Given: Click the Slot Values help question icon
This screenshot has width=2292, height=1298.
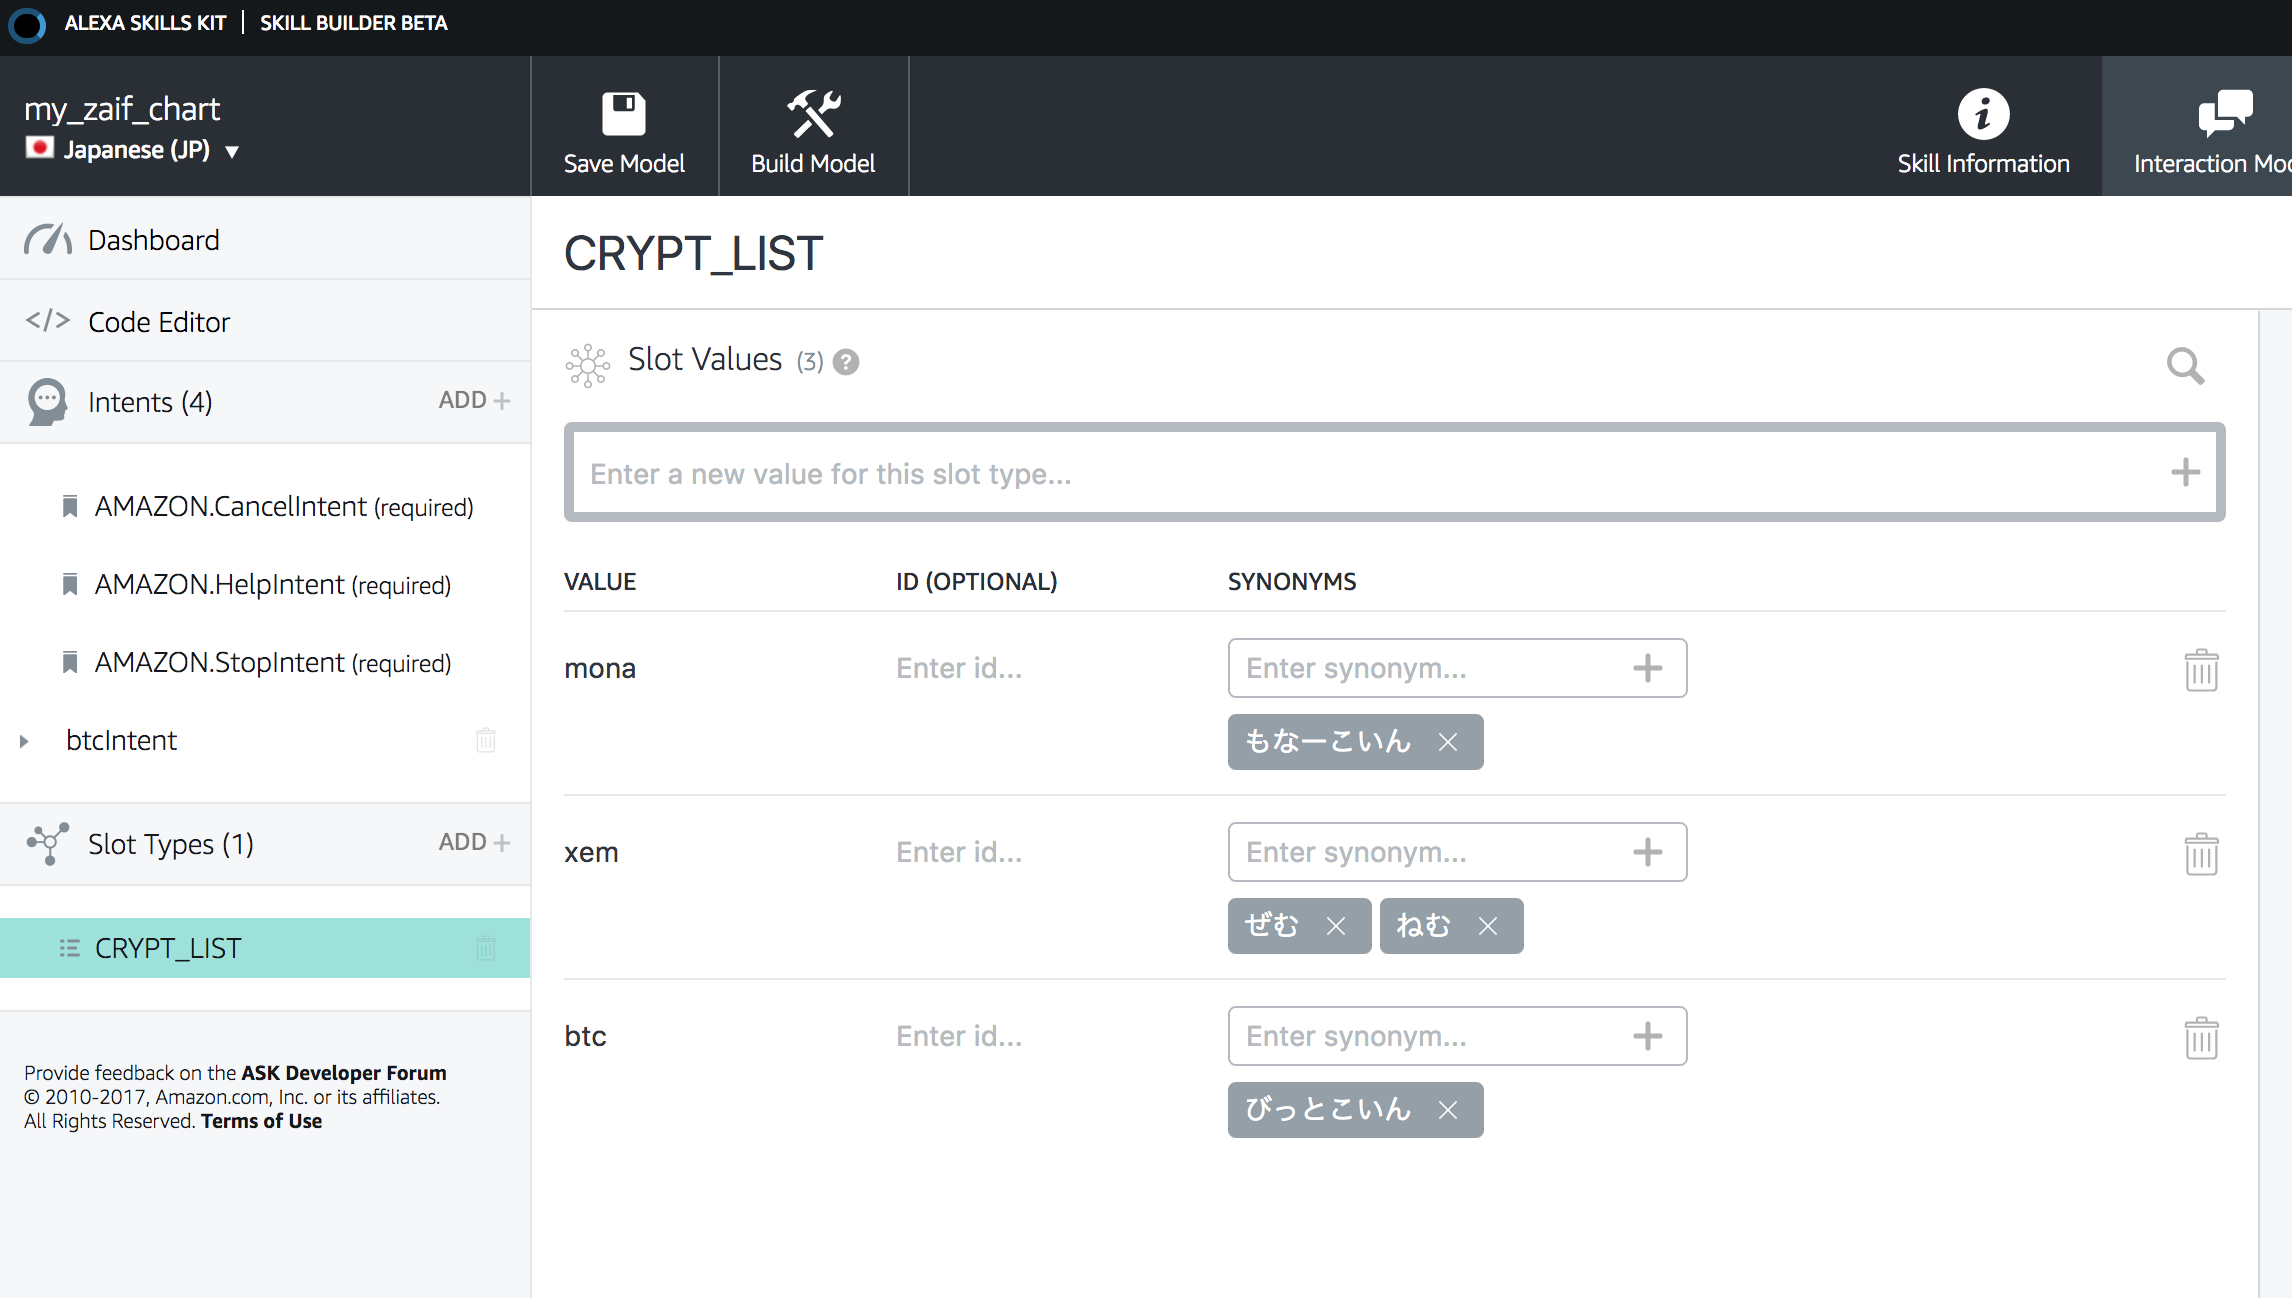Looking at the screenshot, I should click(x=846, y=362).
